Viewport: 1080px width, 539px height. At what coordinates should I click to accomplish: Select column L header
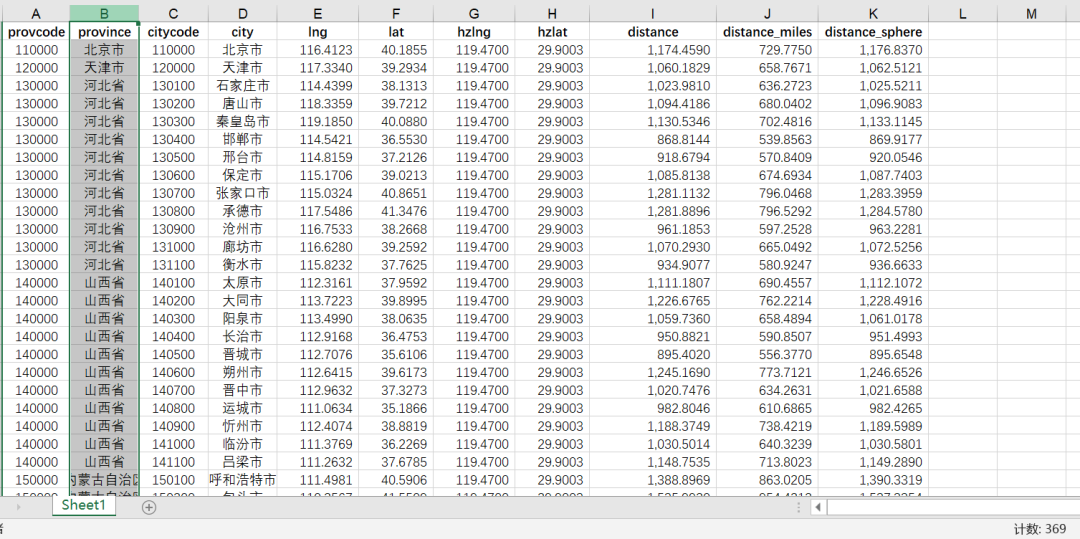962,14
